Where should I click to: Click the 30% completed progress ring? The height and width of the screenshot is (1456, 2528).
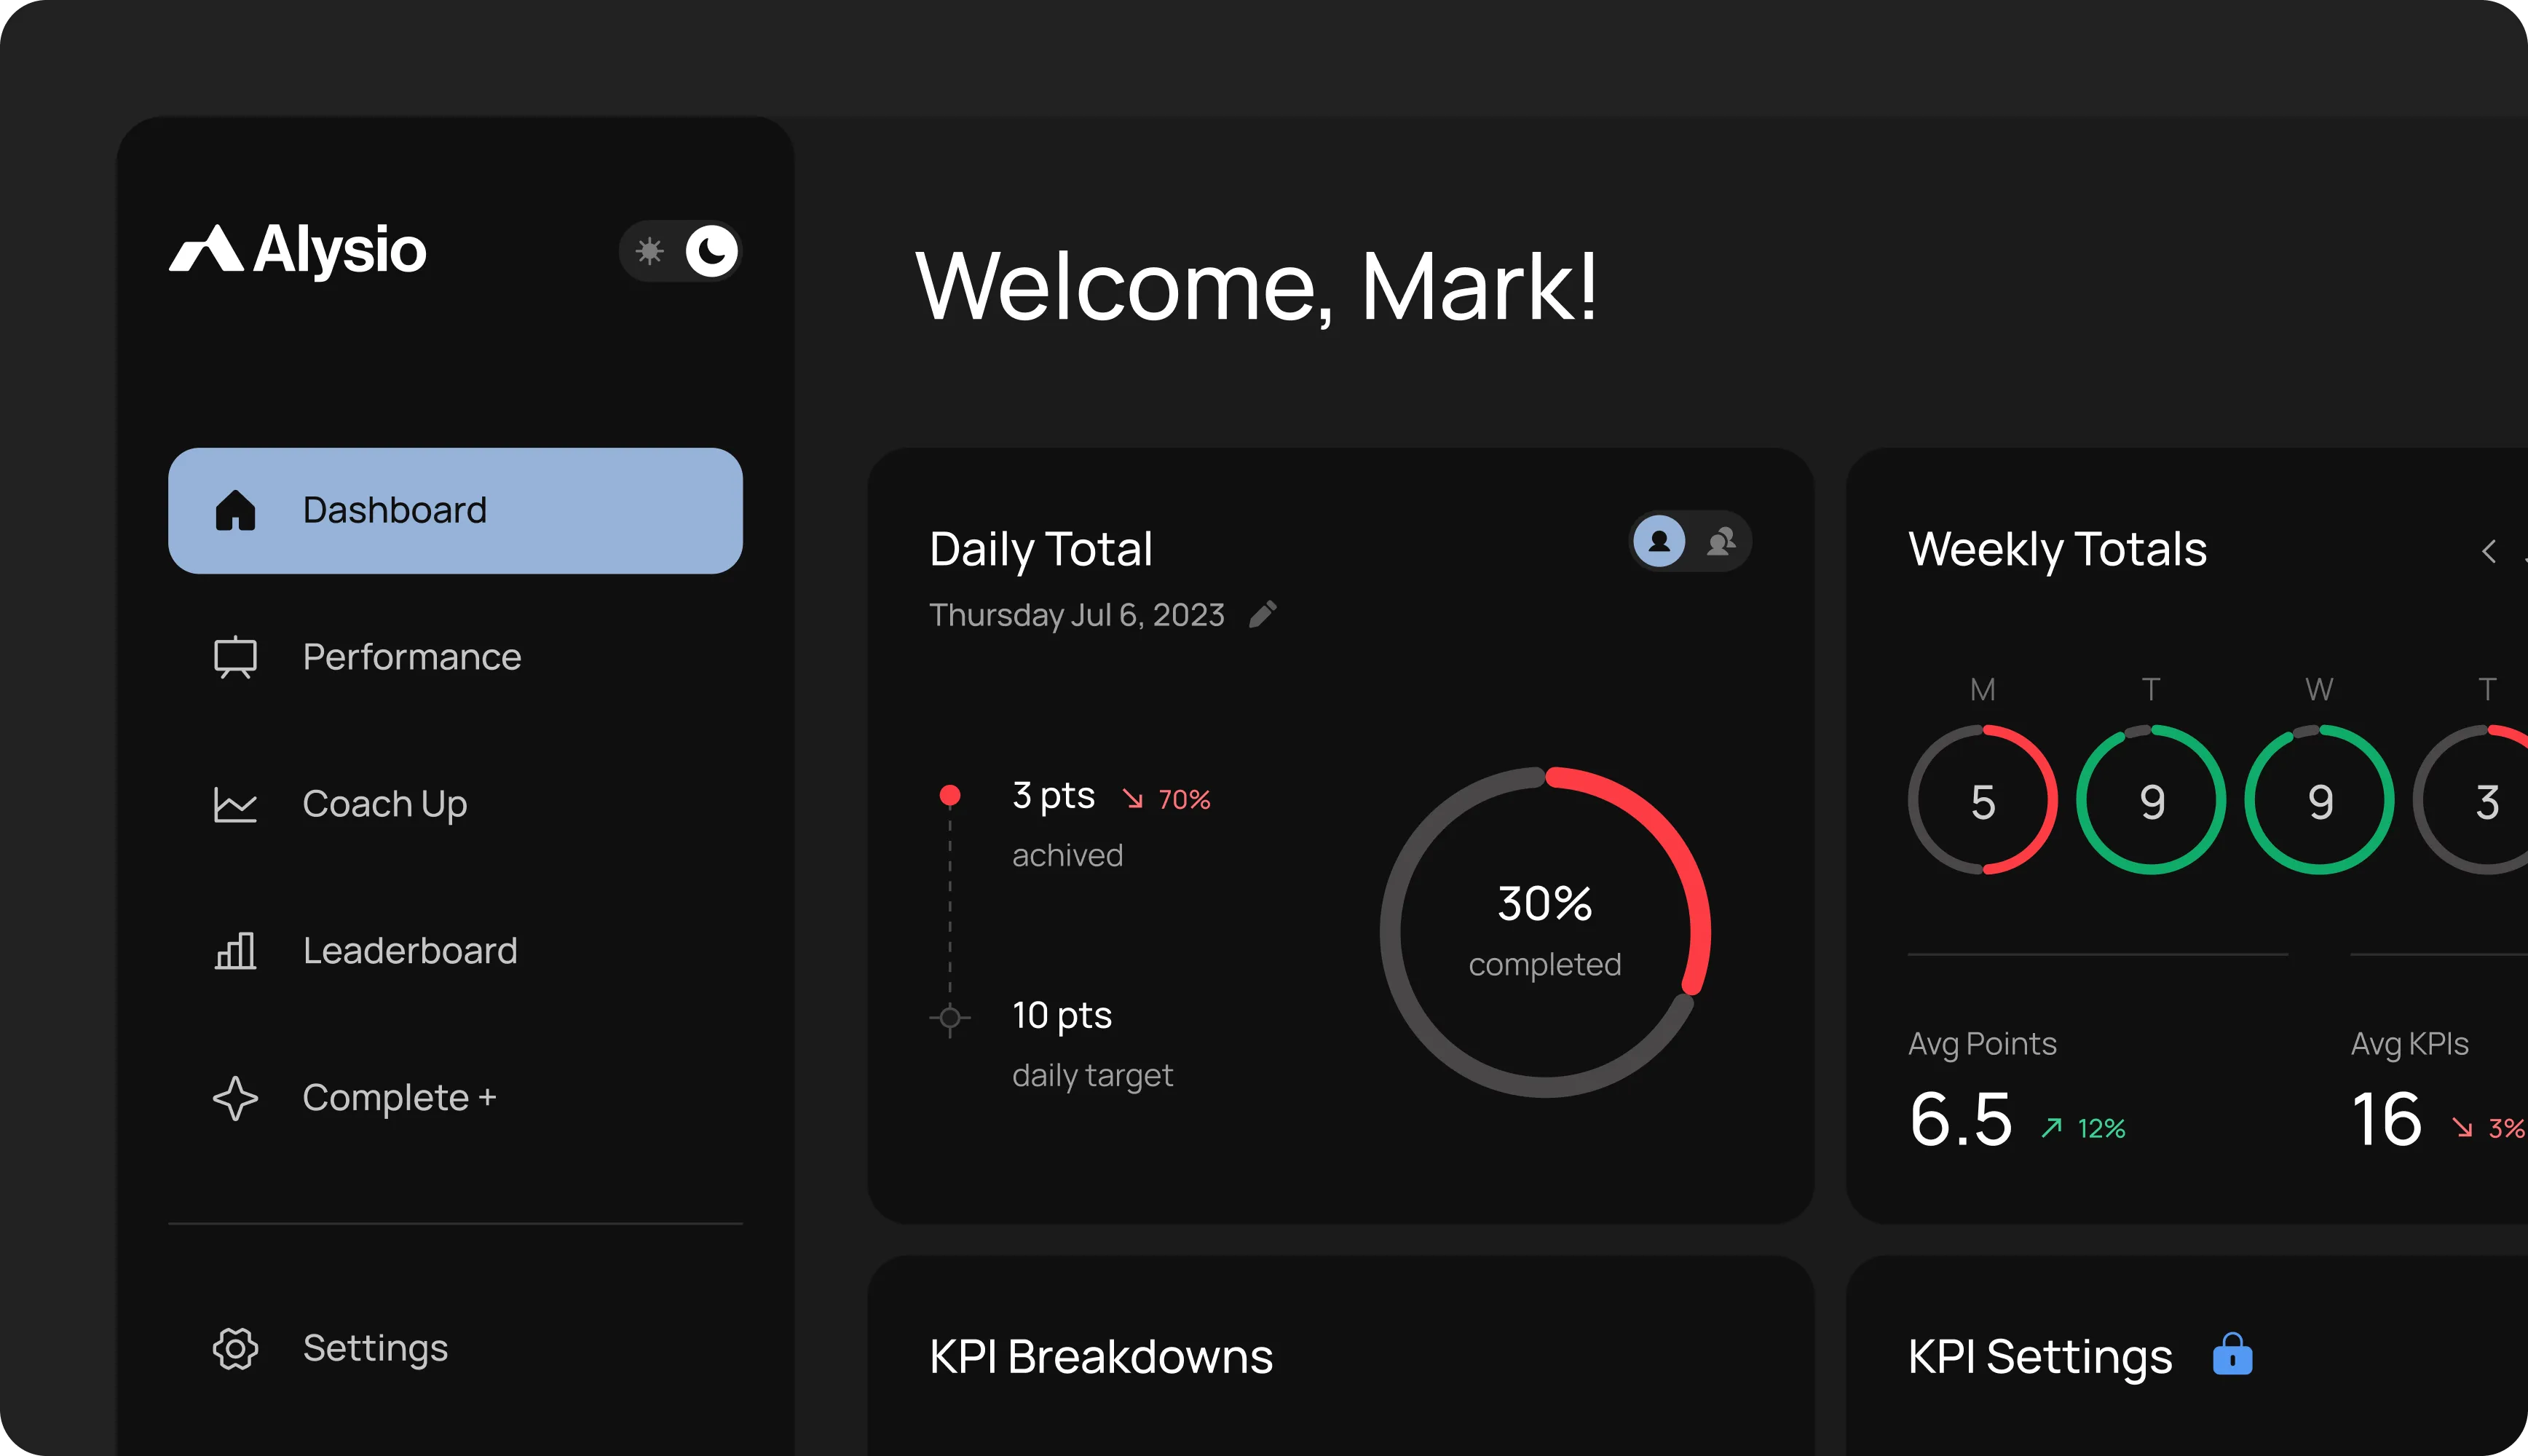pyautogui.click(x=1544, y=930)
